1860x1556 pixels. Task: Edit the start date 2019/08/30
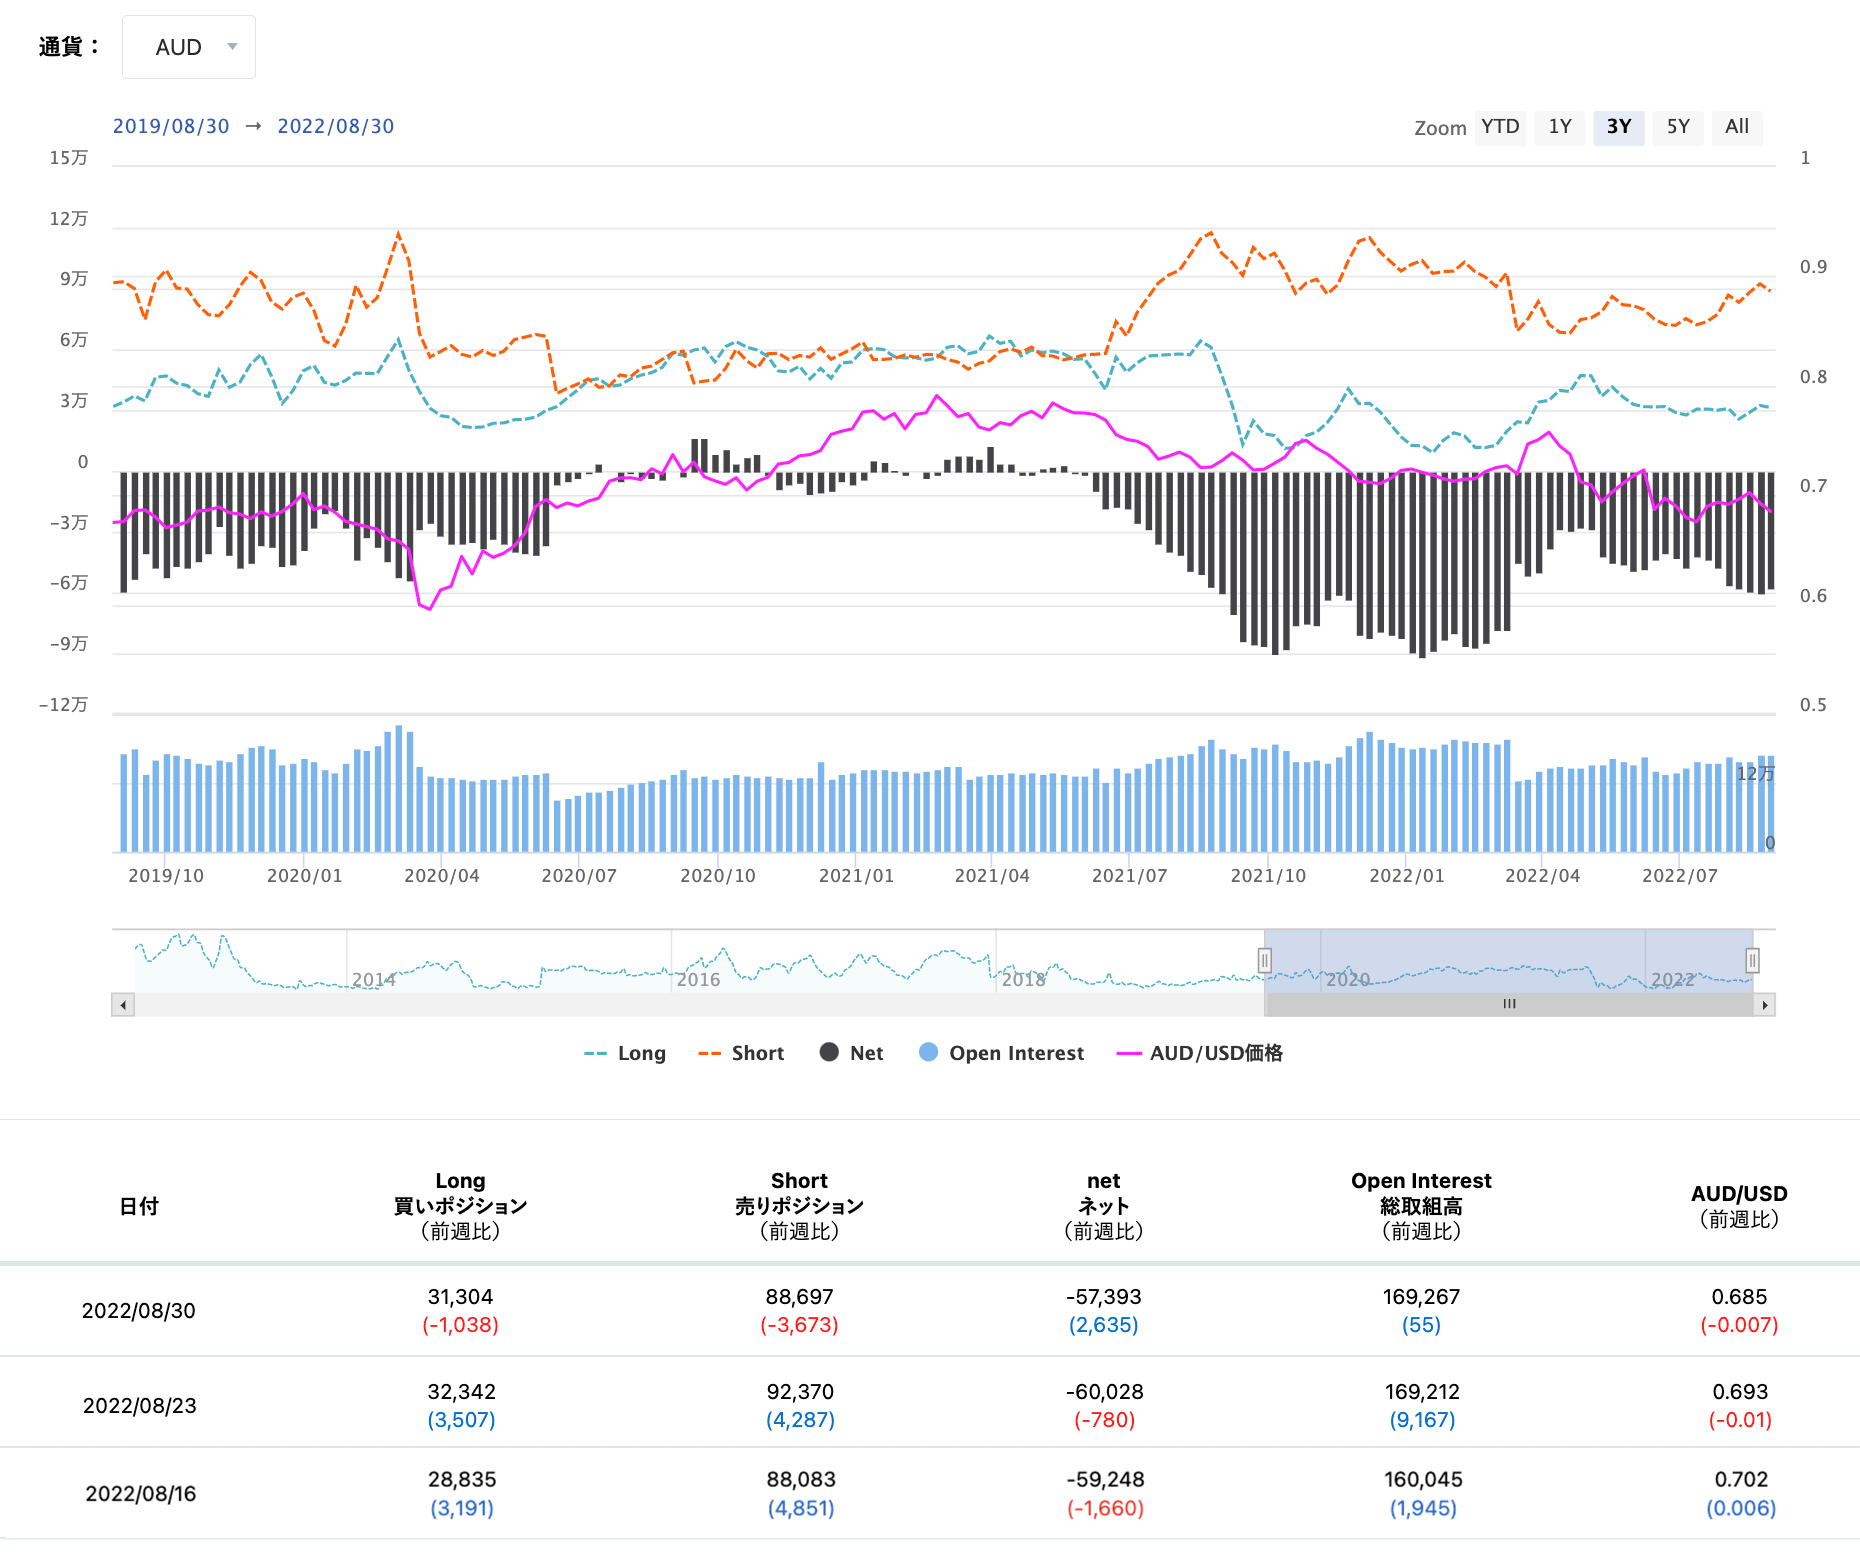[171, 126]
